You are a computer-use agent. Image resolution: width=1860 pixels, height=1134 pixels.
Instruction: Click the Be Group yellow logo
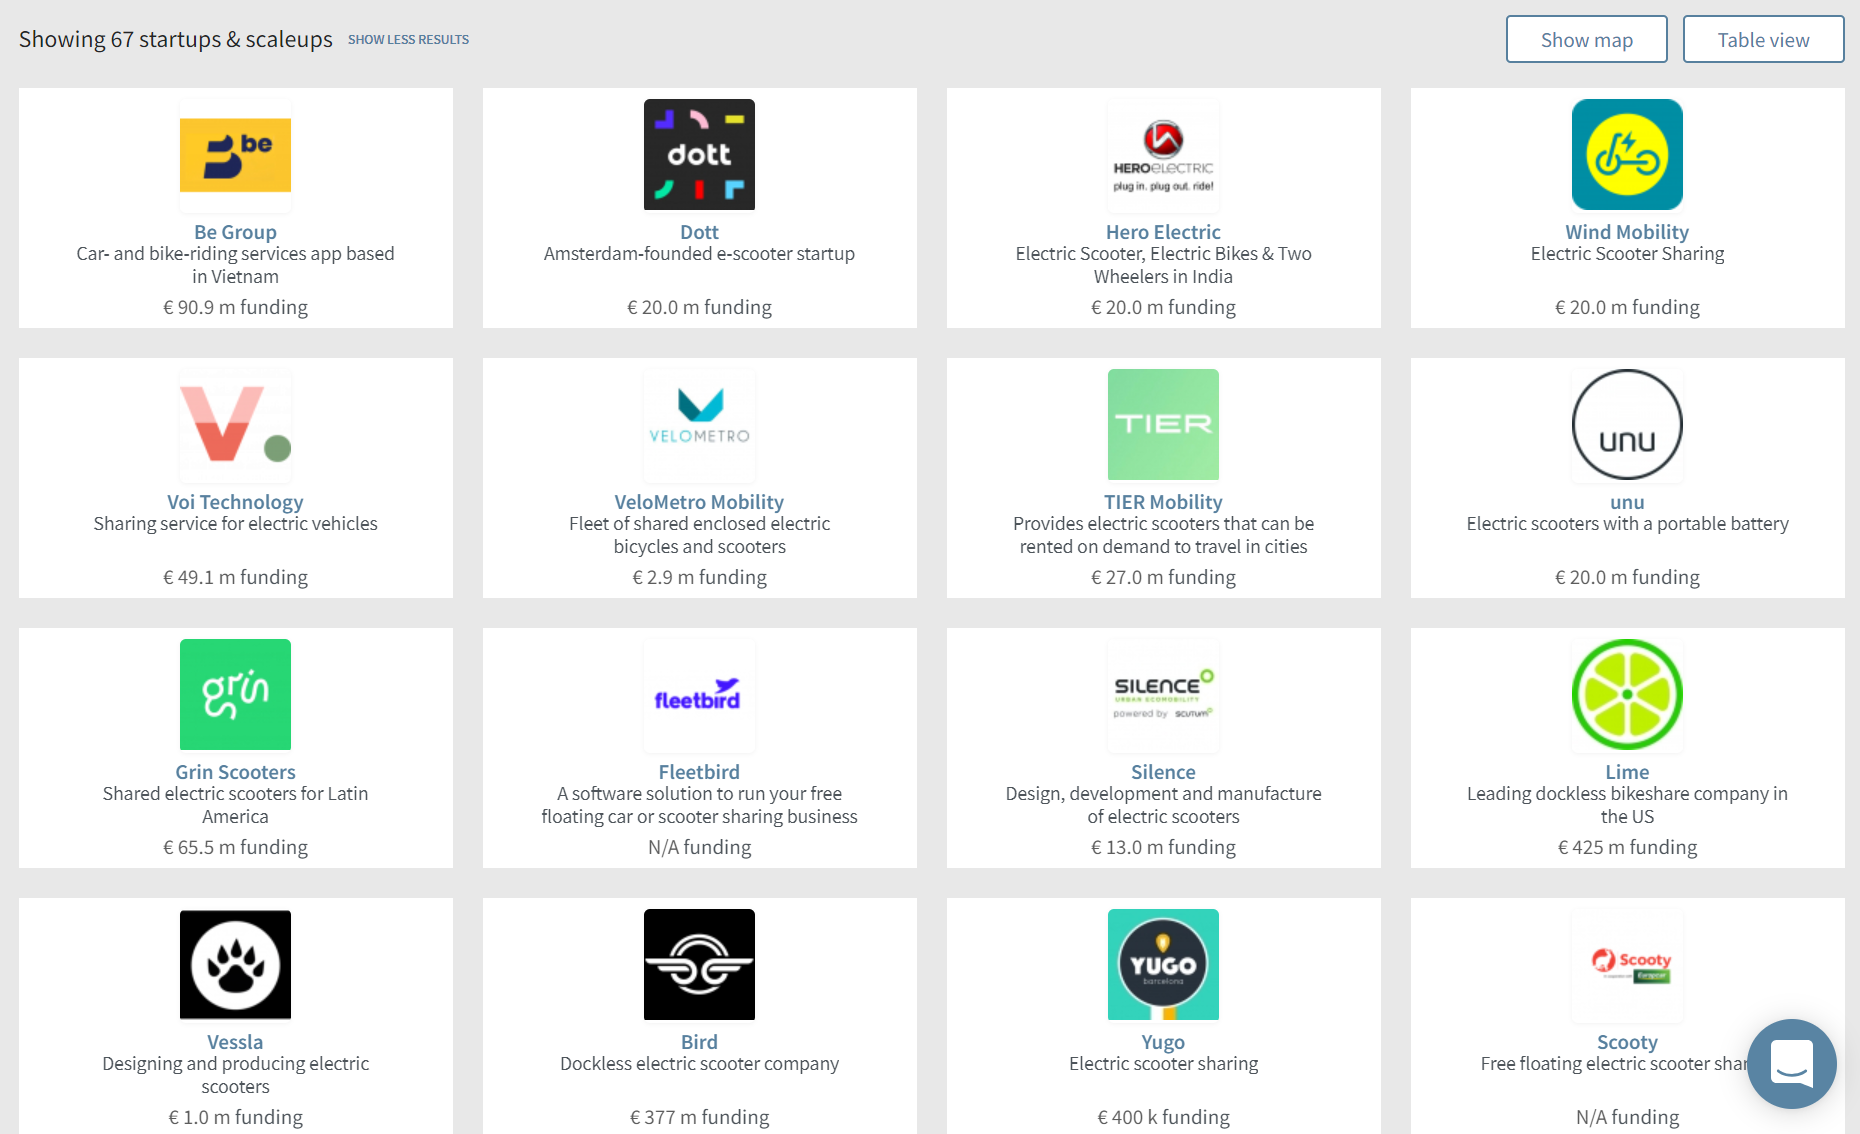(x=235, y=155)
